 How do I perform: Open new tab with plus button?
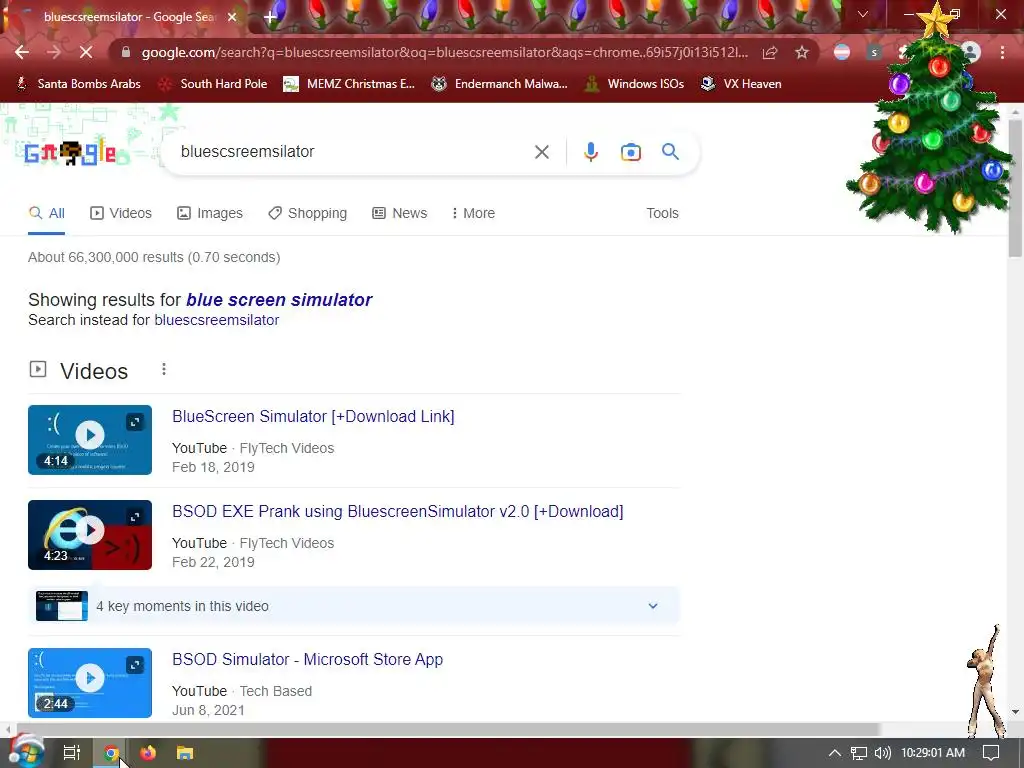tap(270, 17)
